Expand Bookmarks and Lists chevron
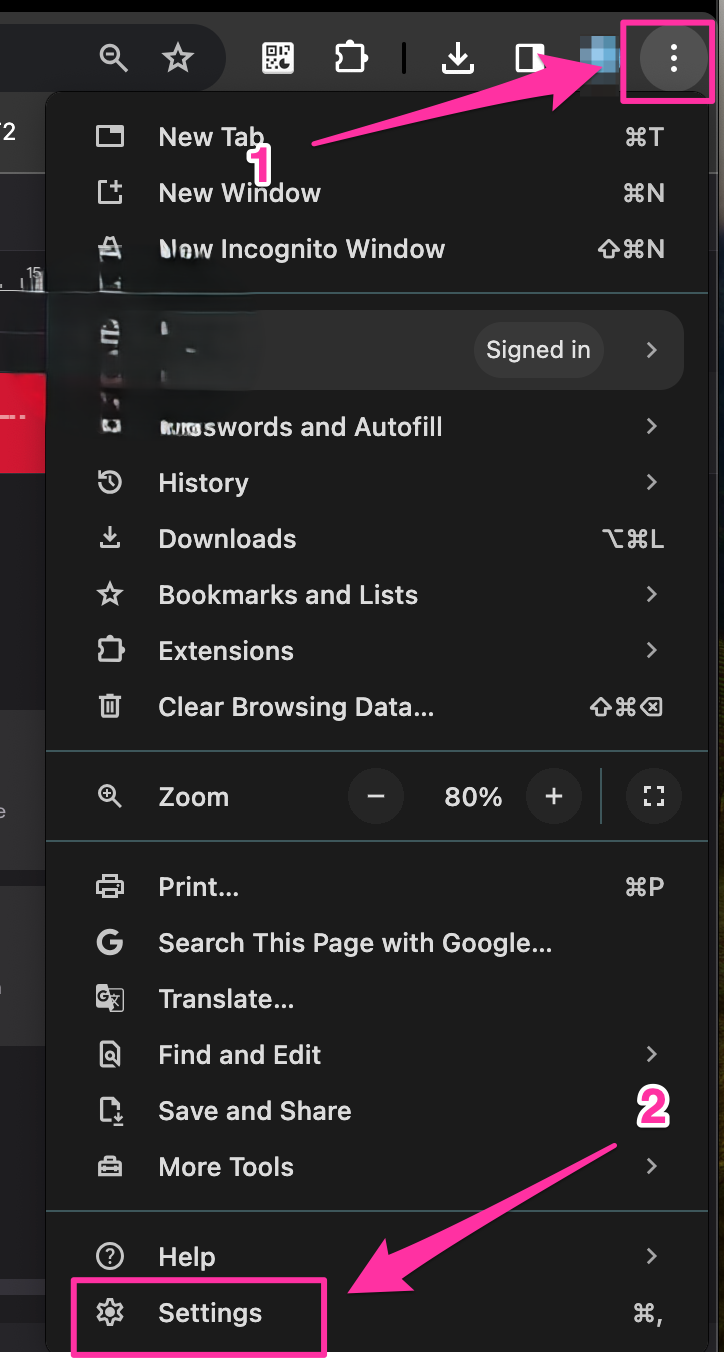 (x=652, y=595)
